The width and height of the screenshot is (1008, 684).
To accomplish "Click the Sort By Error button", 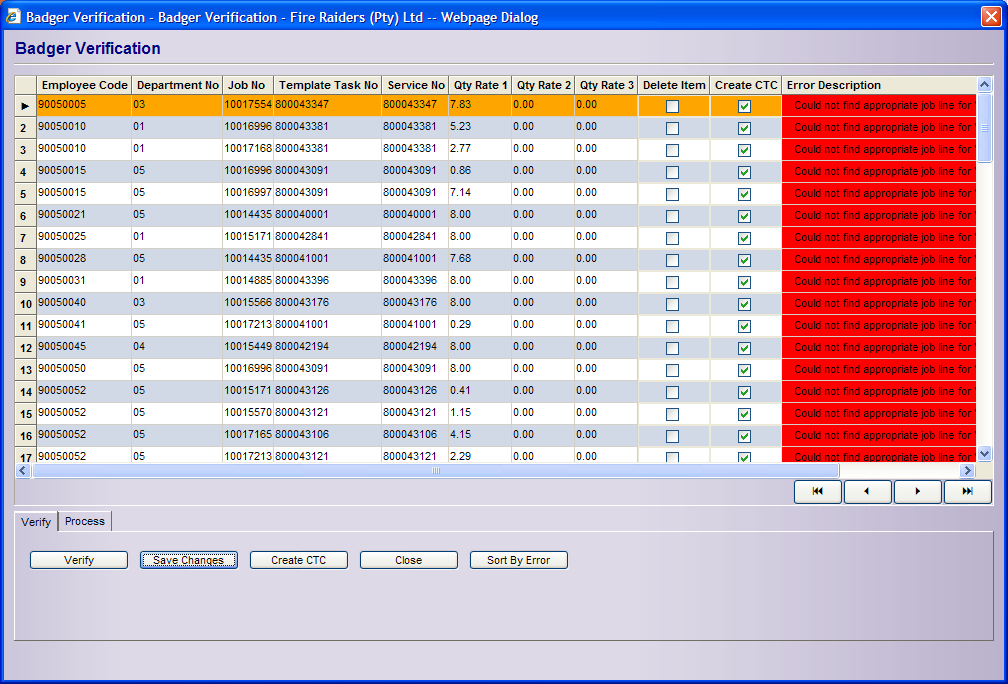I will (518, 560).
